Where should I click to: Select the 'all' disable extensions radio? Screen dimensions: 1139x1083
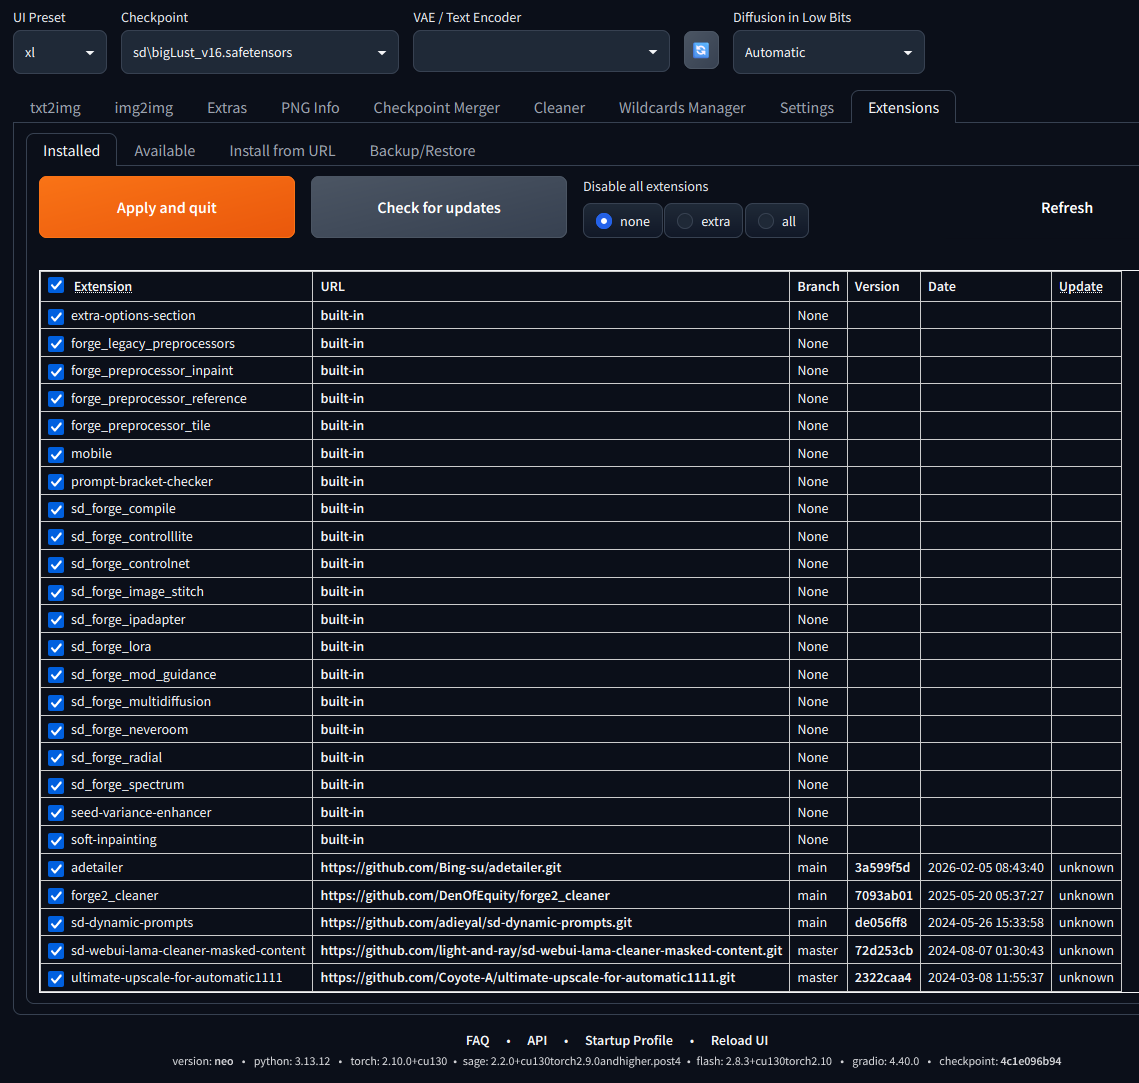click(x=766, y=222)
